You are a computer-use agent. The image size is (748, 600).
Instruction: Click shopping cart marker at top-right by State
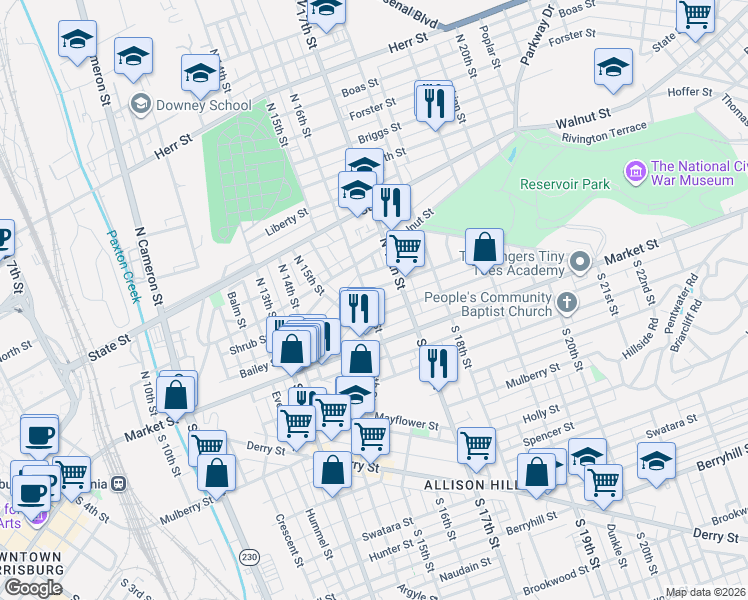[696, 17]
